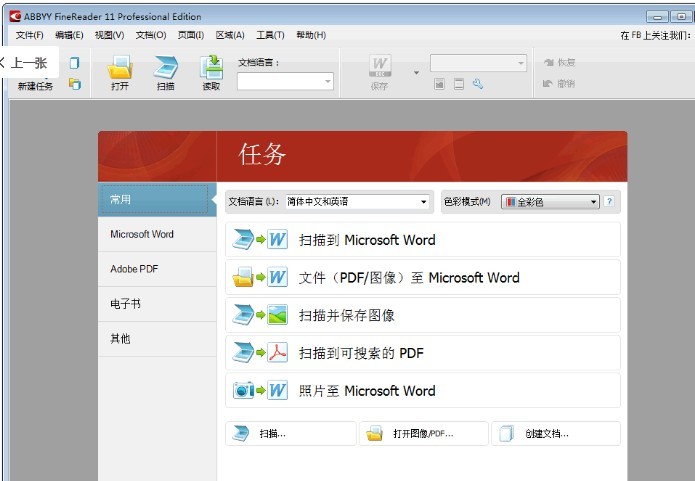Select the Microsoft Word task category
695x481 pixels.
point(157,234)
